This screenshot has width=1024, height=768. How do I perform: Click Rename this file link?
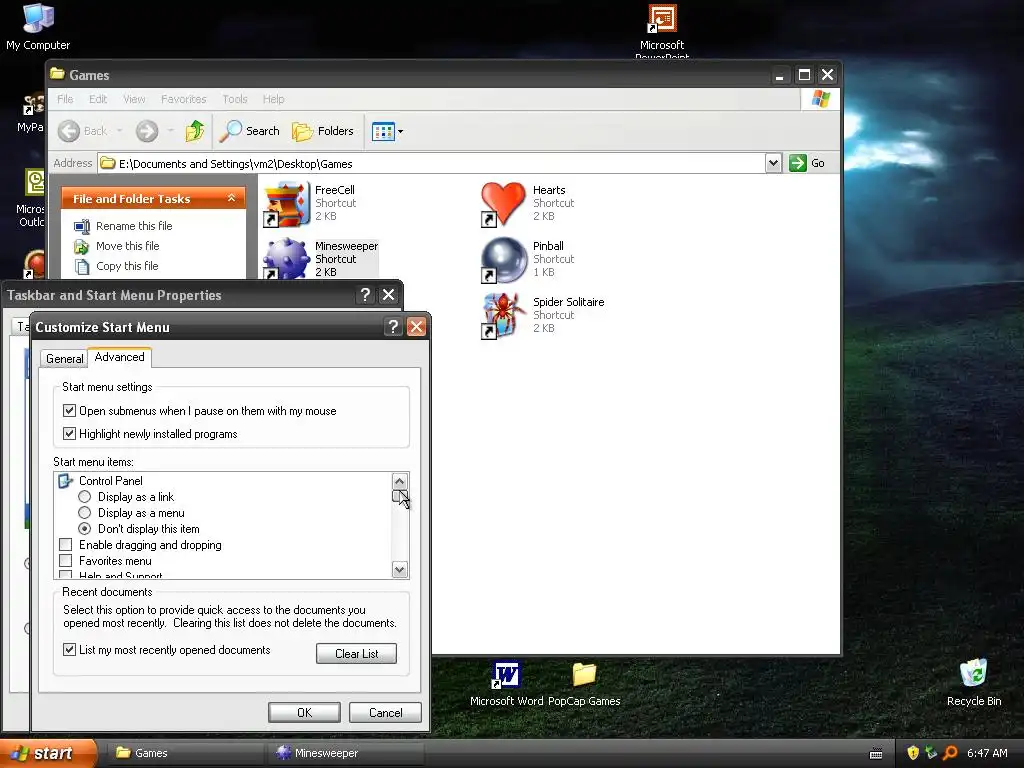(x=134, y=226)
